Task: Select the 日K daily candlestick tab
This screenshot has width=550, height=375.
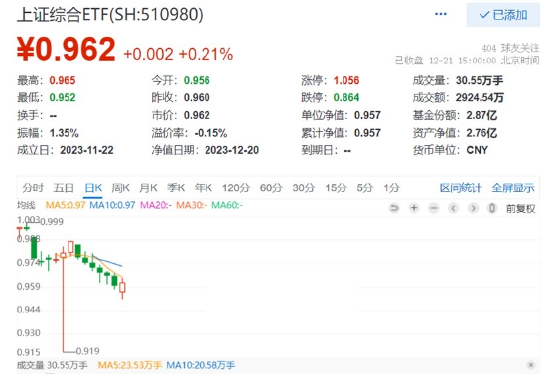Action: pos(93,188)
